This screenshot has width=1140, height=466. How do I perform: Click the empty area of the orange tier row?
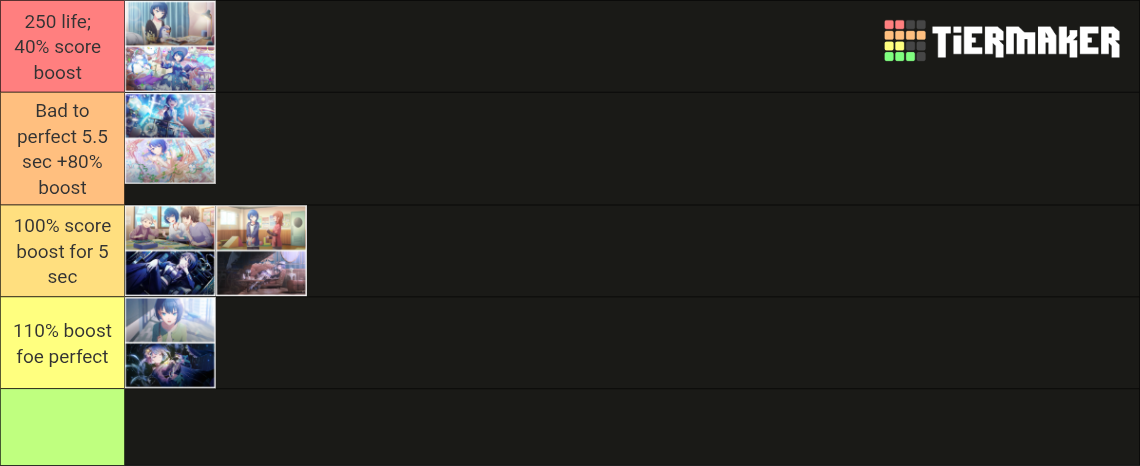point(678,149)
